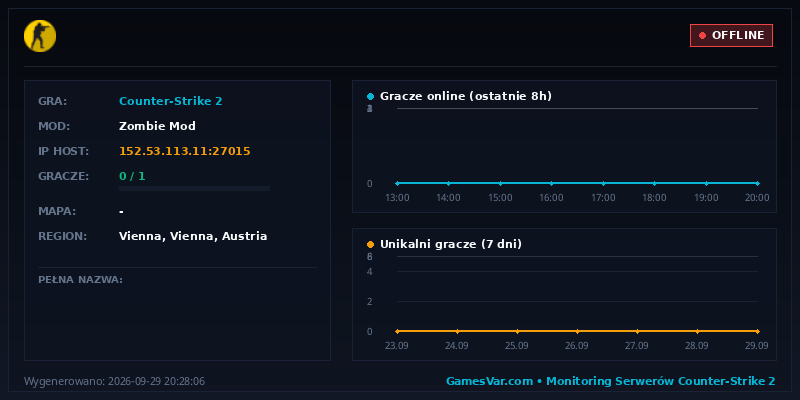Screen dimensions: 800x400
Task: Click the 29.09 date axis label
Action: click(x=757, y=345)
